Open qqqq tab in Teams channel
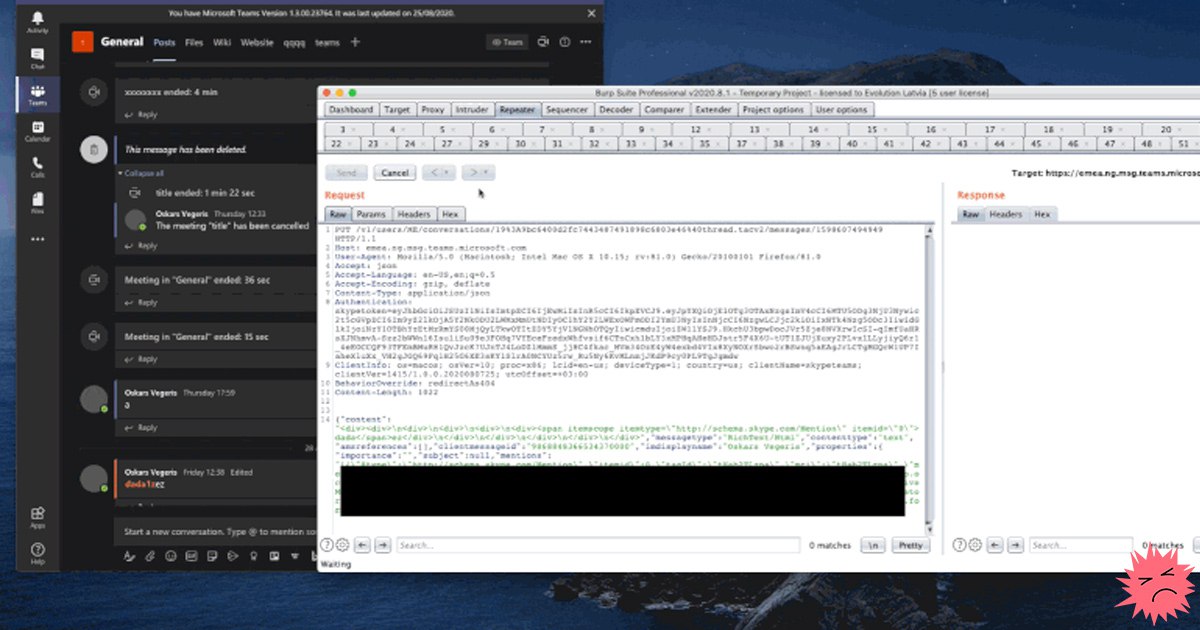Image resolution: width=1200 pixels, height=630 pixels. (x=294, y=43)
